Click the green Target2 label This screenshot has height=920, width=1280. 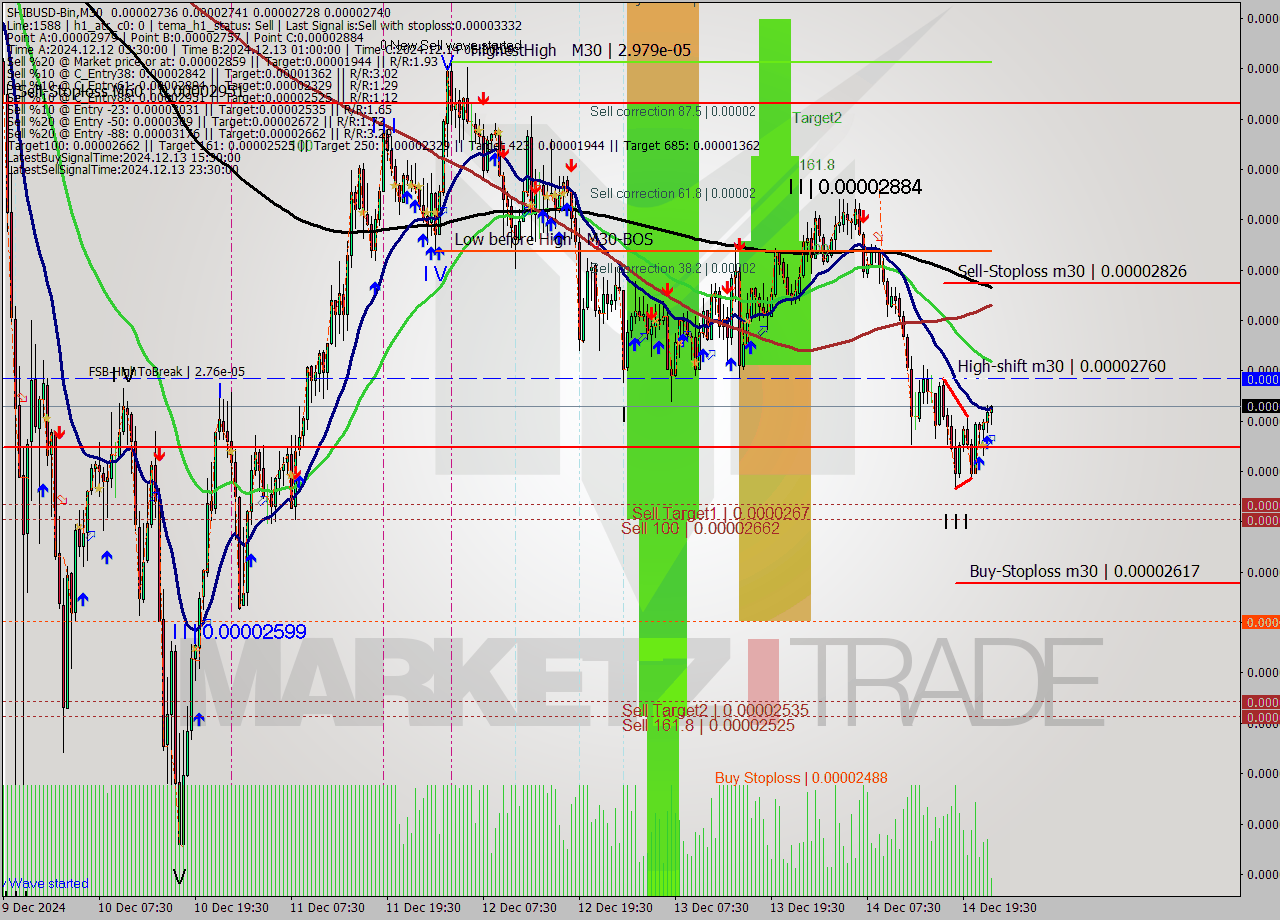[x=817, y=118]
